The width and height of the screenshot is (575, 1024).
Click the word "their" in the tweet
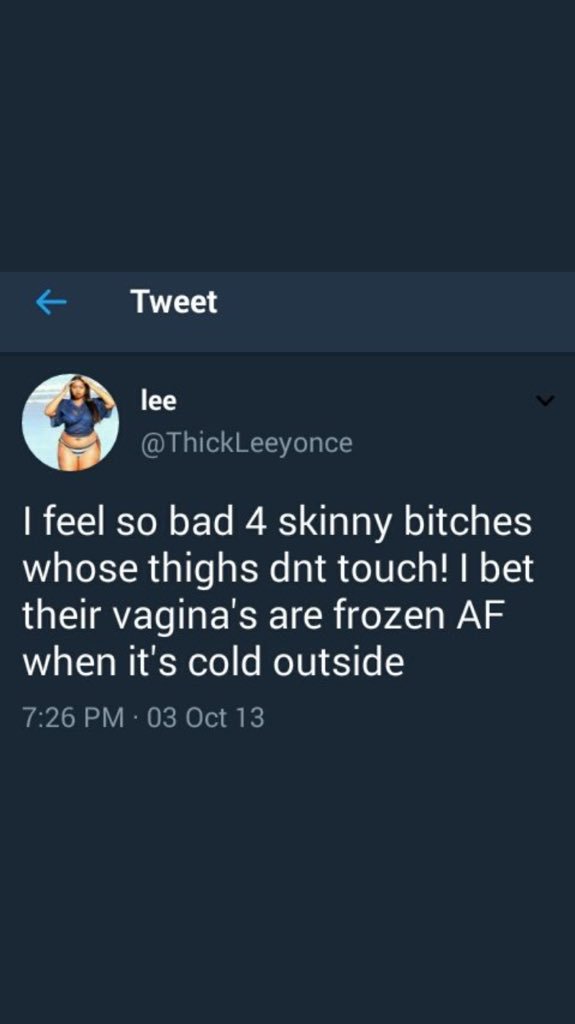(x=54, y=615)
